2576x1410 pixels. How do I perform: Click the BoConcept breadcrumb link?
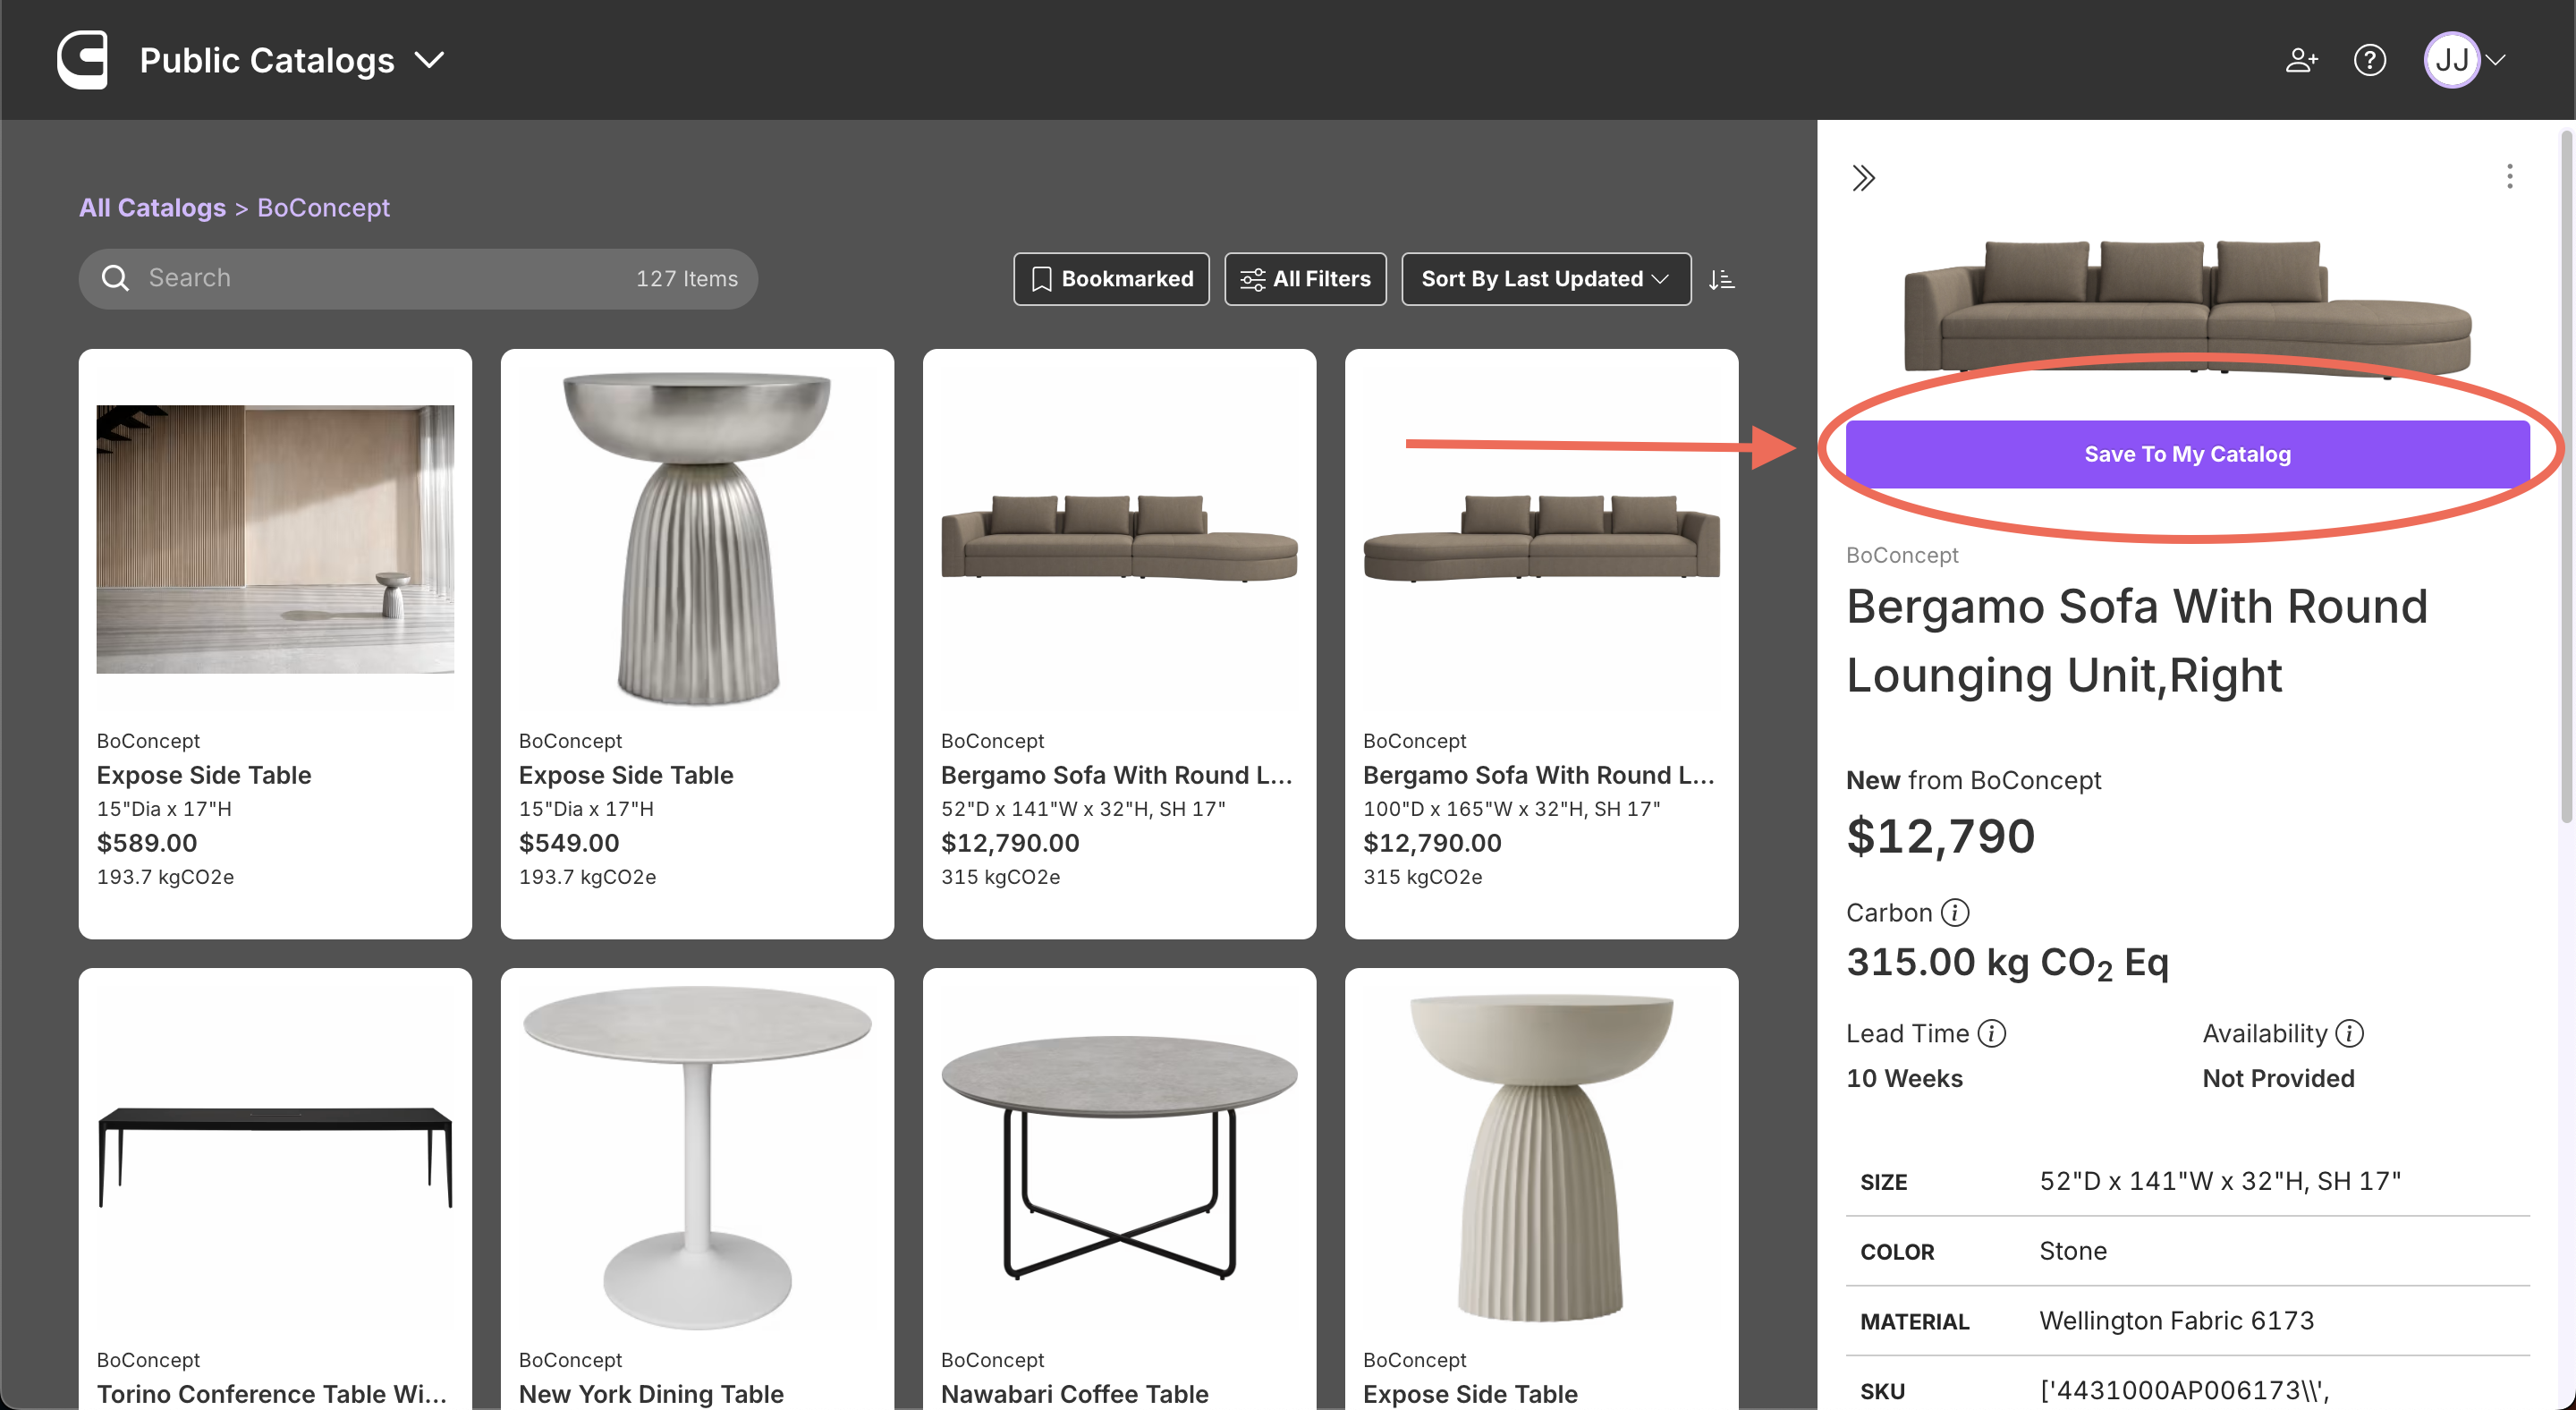(323, 207)
